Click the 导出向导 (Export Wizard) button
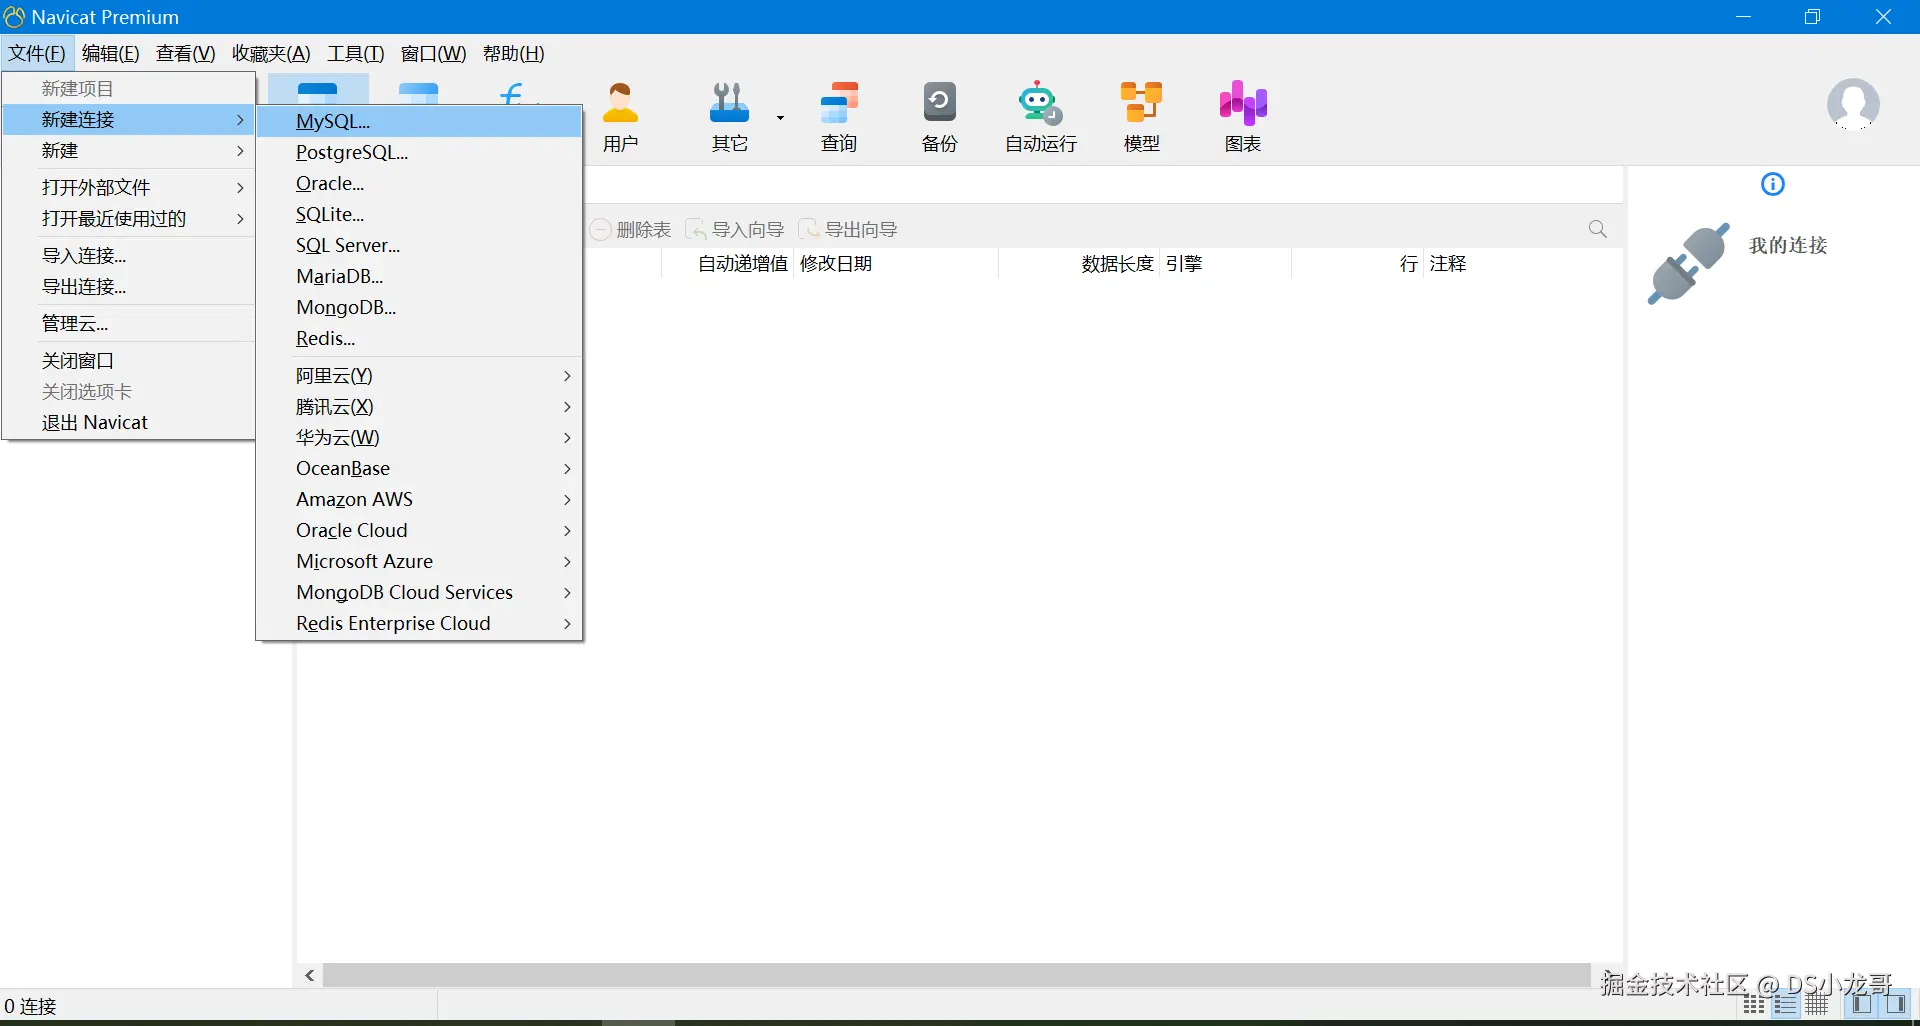1920x1026 pixels. tap(848, 230)
